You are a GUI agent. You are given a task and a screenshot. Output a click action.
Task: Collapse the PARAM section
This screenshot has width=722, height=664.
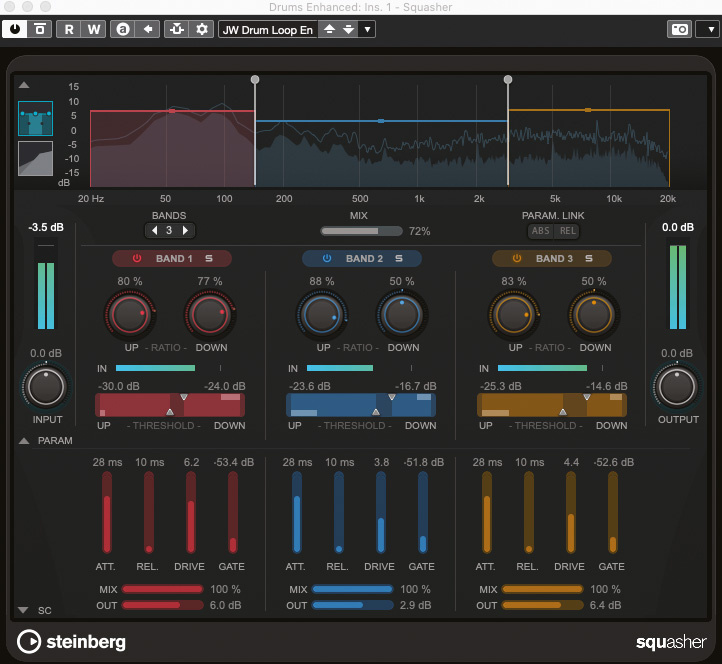coord(24,441)
